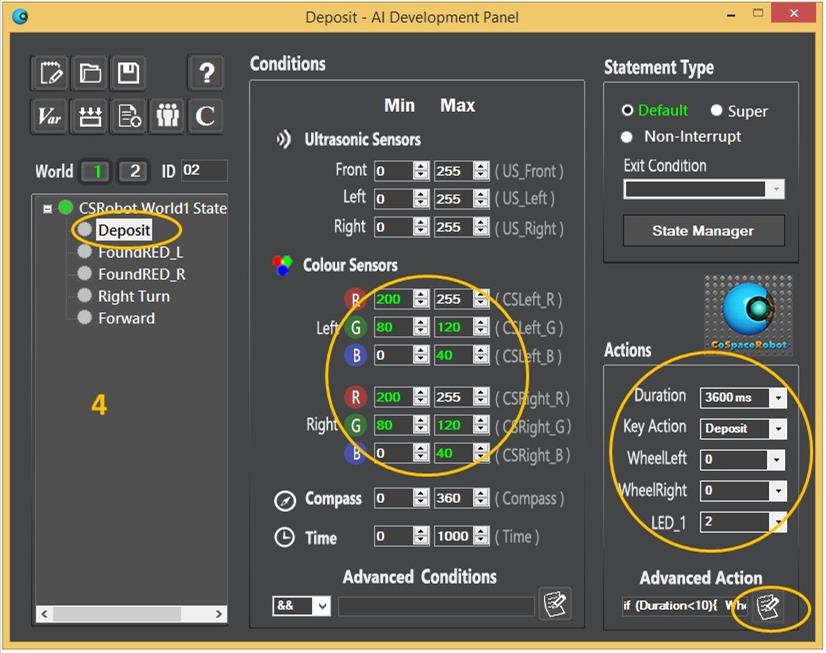This screenshot has width=826, height=653.
Task: Expand the Exit Condition dropdown
Action: click(775, 189)
